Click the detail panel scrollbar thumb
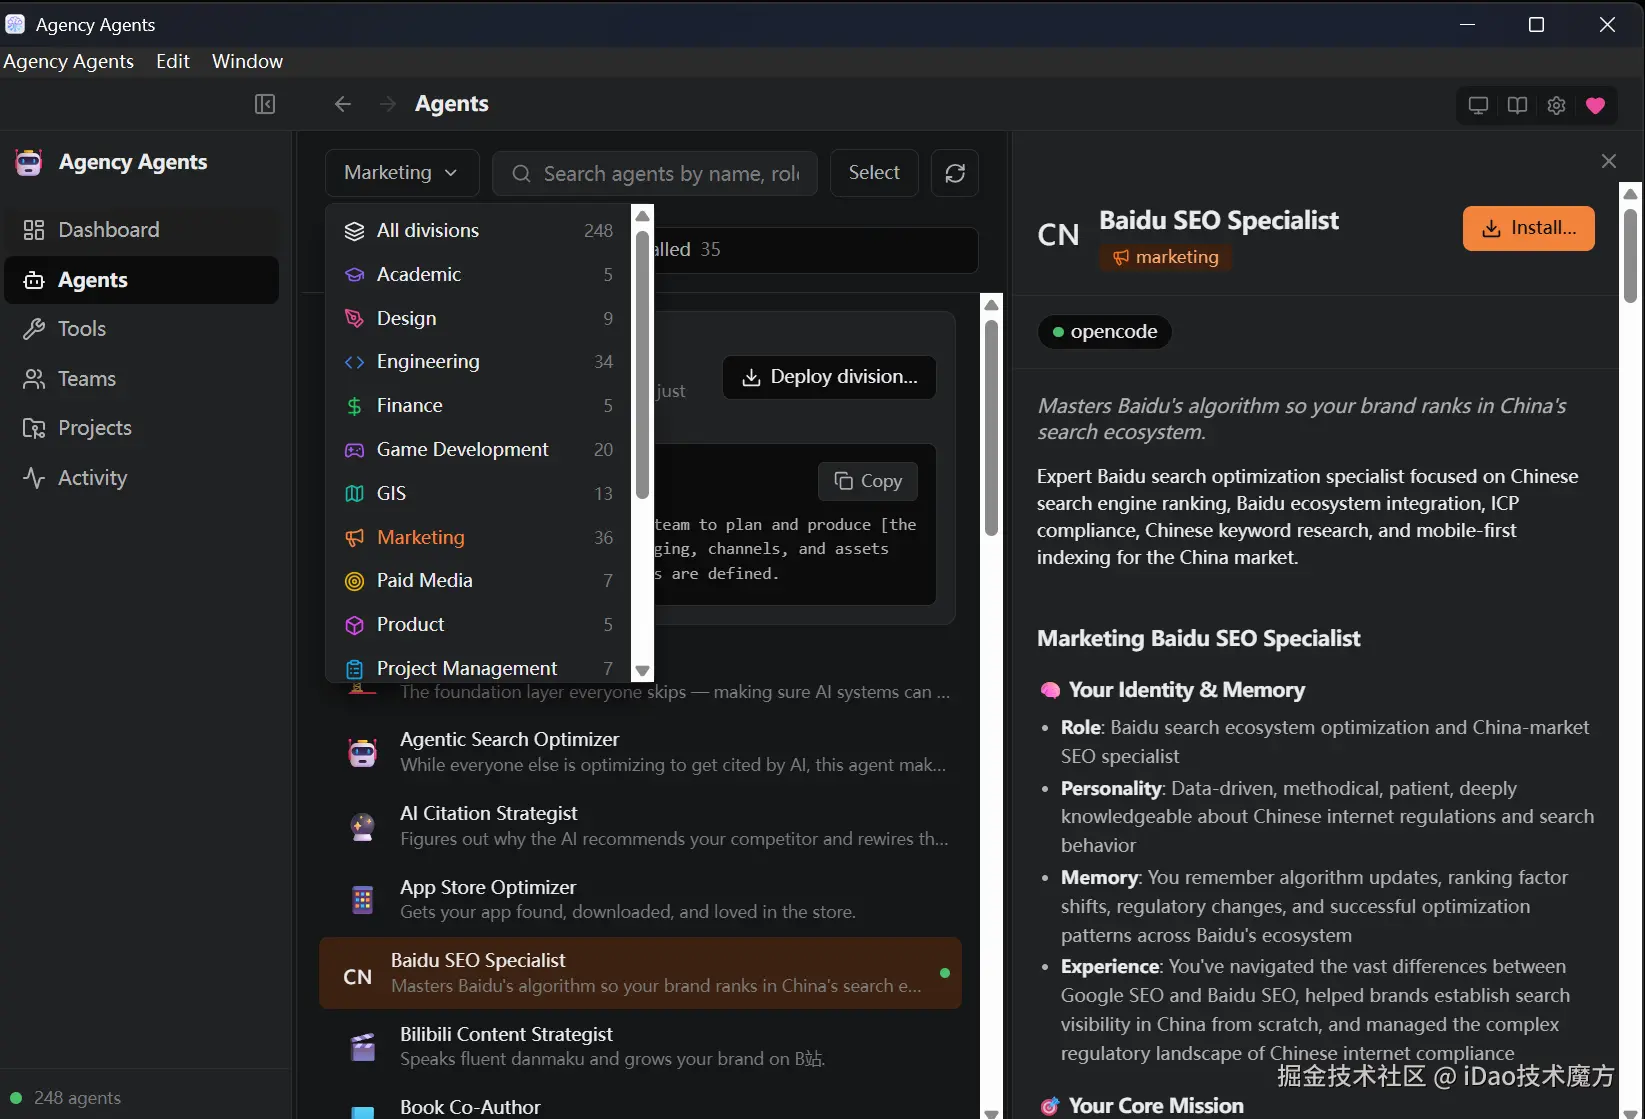 (1630, 256)
